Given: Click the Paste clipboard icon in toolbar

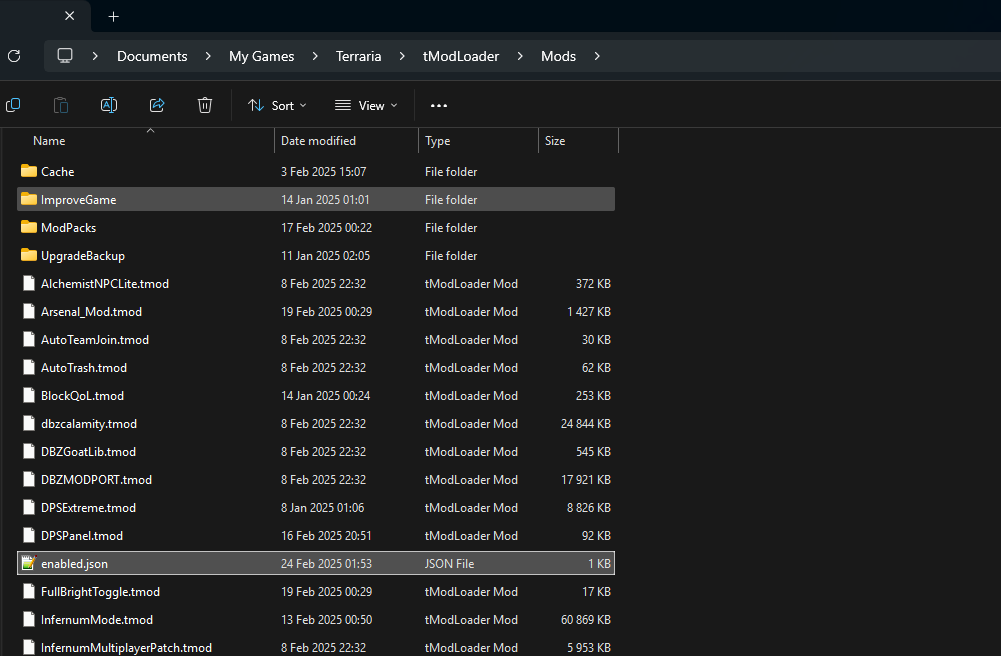Looking at the screenshot, I should [61, 105].
